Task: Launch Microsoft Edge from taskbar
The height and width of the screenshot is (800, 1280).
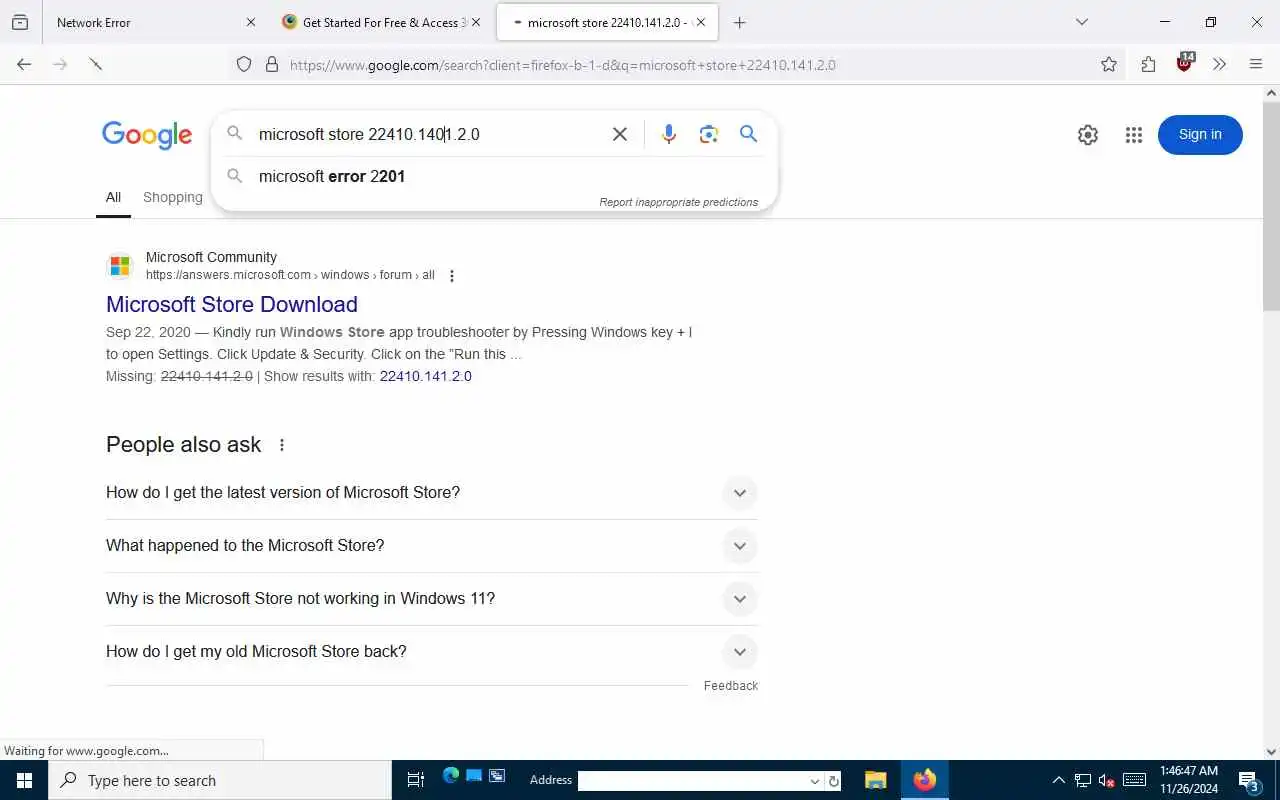Action: pos(451,776)
